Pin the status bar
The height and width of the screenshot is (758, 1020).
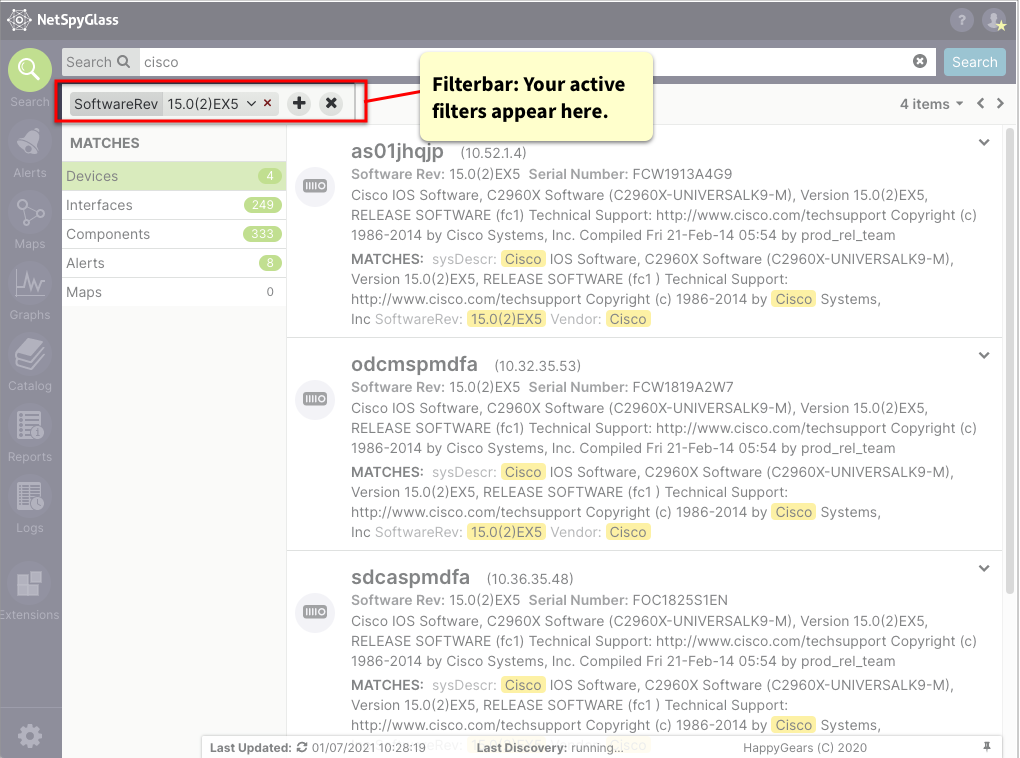(x=987, y=747)
